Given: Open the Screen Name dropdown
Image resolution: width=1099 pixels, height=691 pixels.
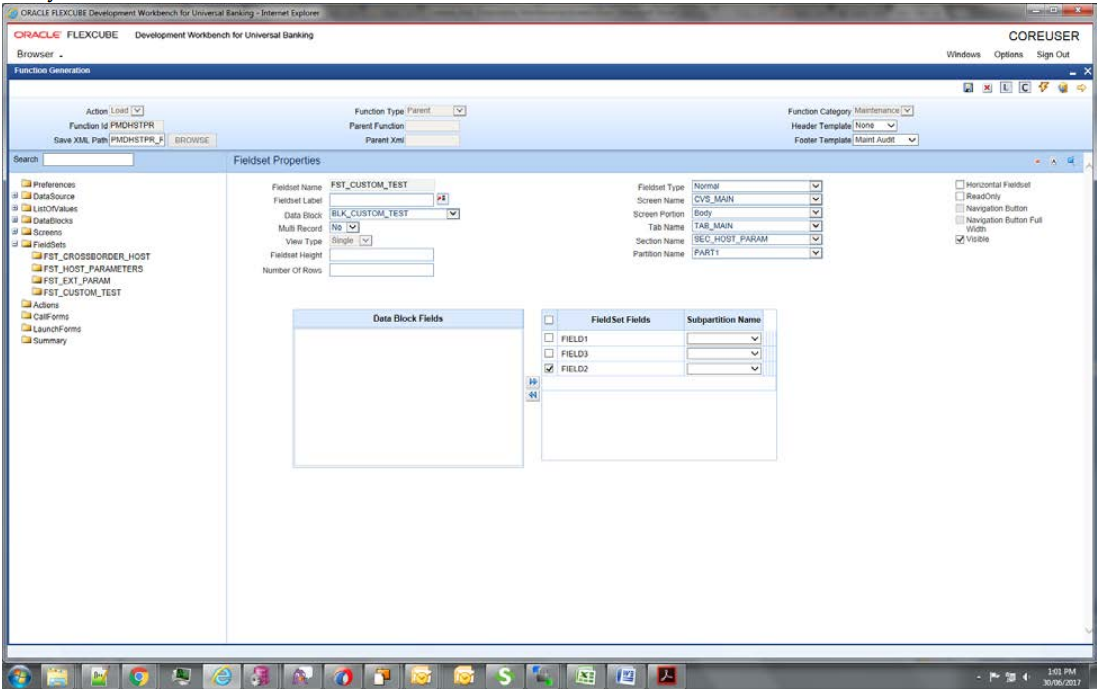Looking at the screenshot, I should coord(816,199).
